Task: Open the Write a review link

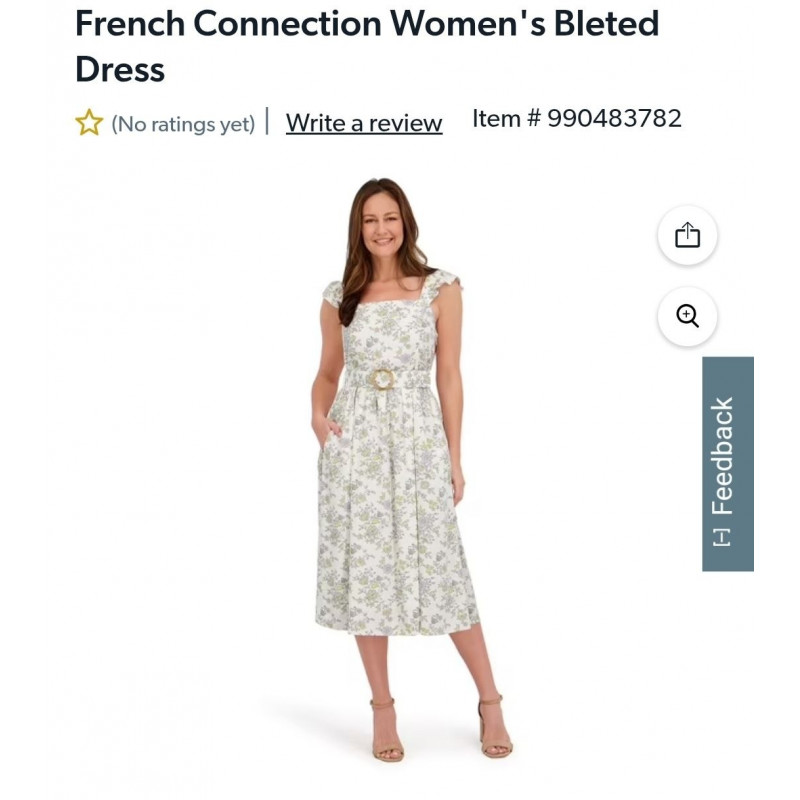Action: (x=364, y=123)
